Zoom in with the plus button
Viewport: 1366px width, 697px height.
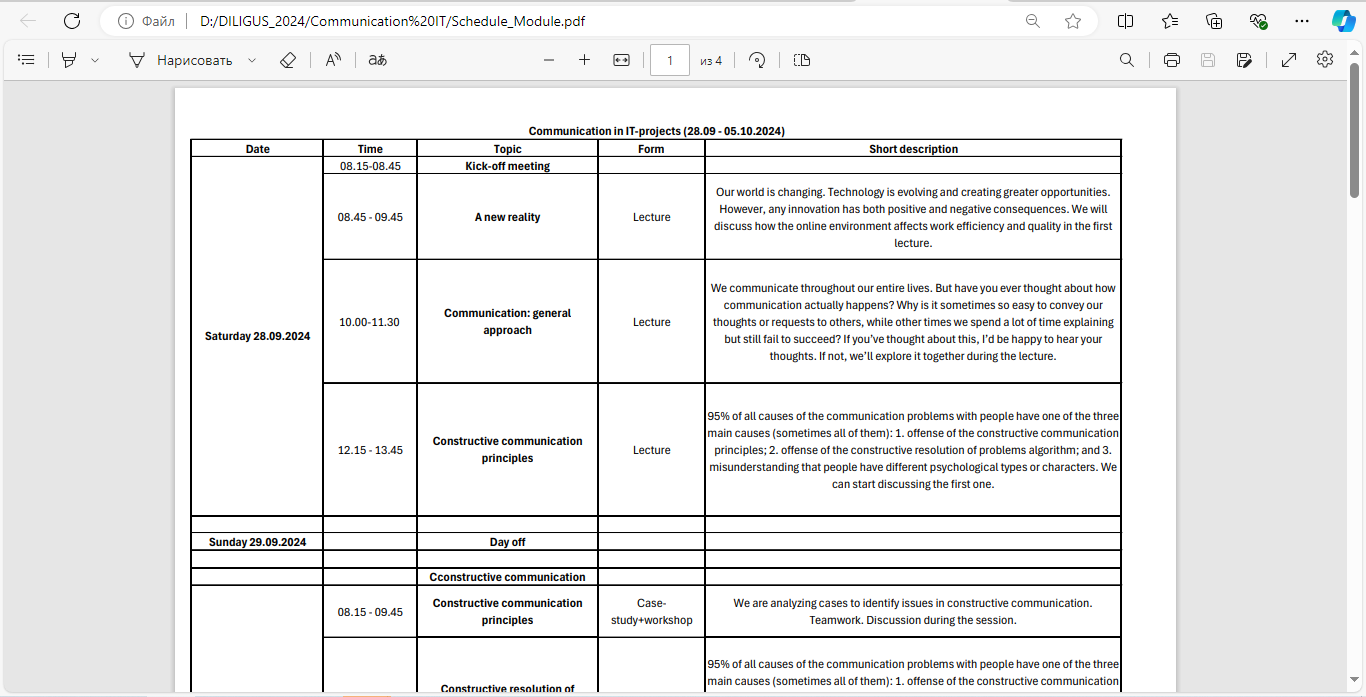click(x=584, y=60)
